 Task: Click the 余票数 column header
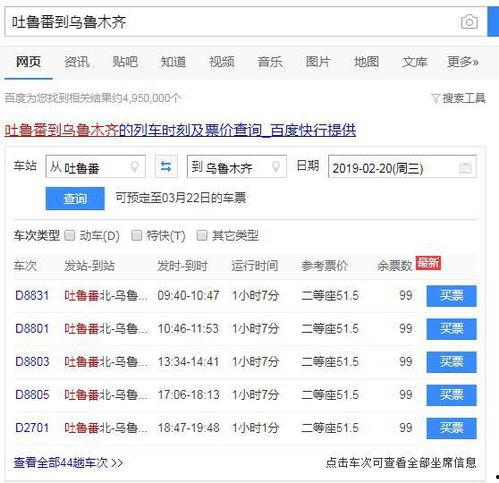click(395, 266)
